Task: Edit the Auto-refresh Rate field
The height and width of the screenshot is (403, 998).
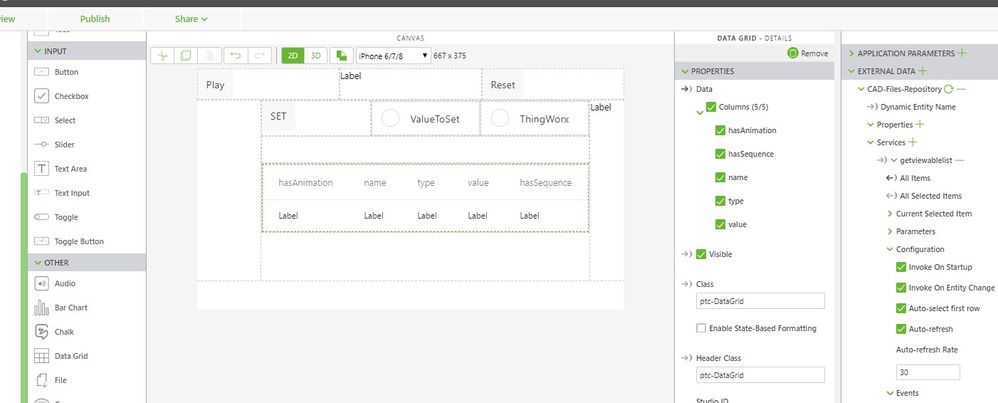Action: click(928, 372)
